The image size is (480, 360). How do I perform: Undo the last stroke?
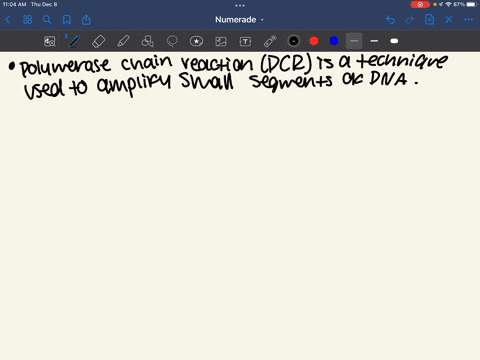coord(390,20)
